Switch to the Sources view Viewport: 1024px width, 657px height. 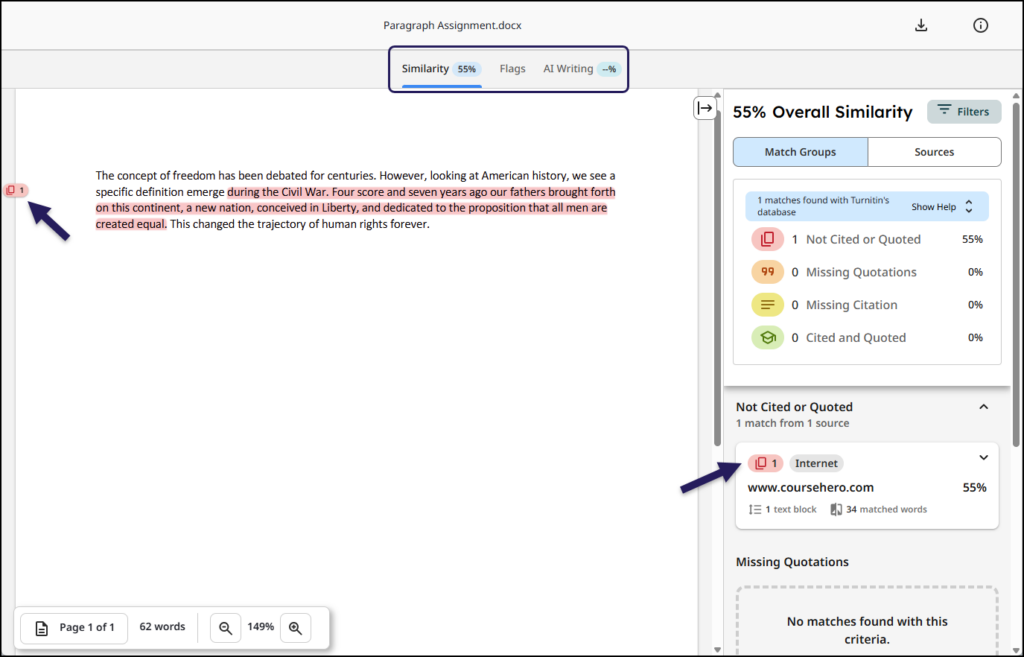pos(934,151)
